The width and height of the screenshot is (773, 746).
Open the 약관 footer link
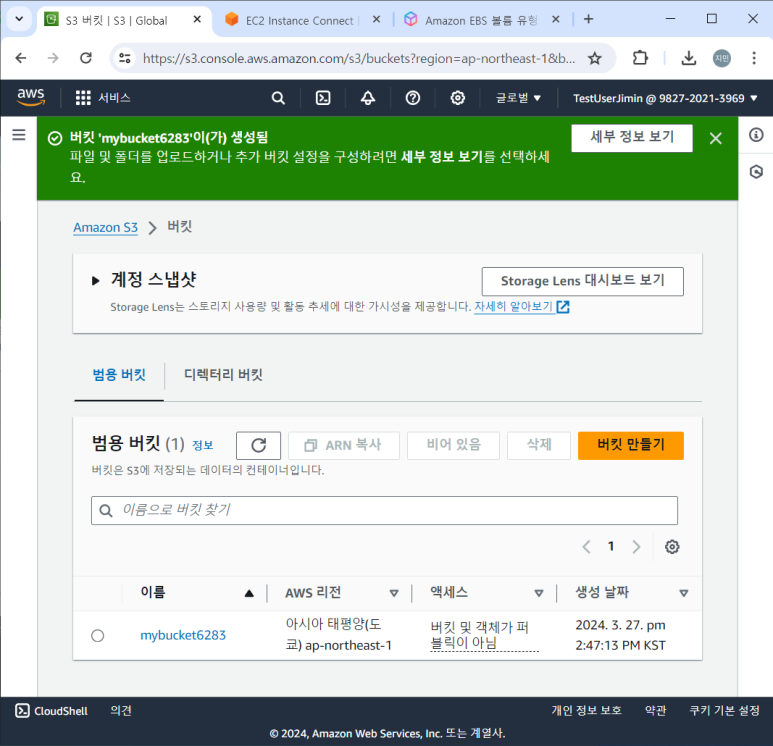pyautogui.click(x=655, y=710)
